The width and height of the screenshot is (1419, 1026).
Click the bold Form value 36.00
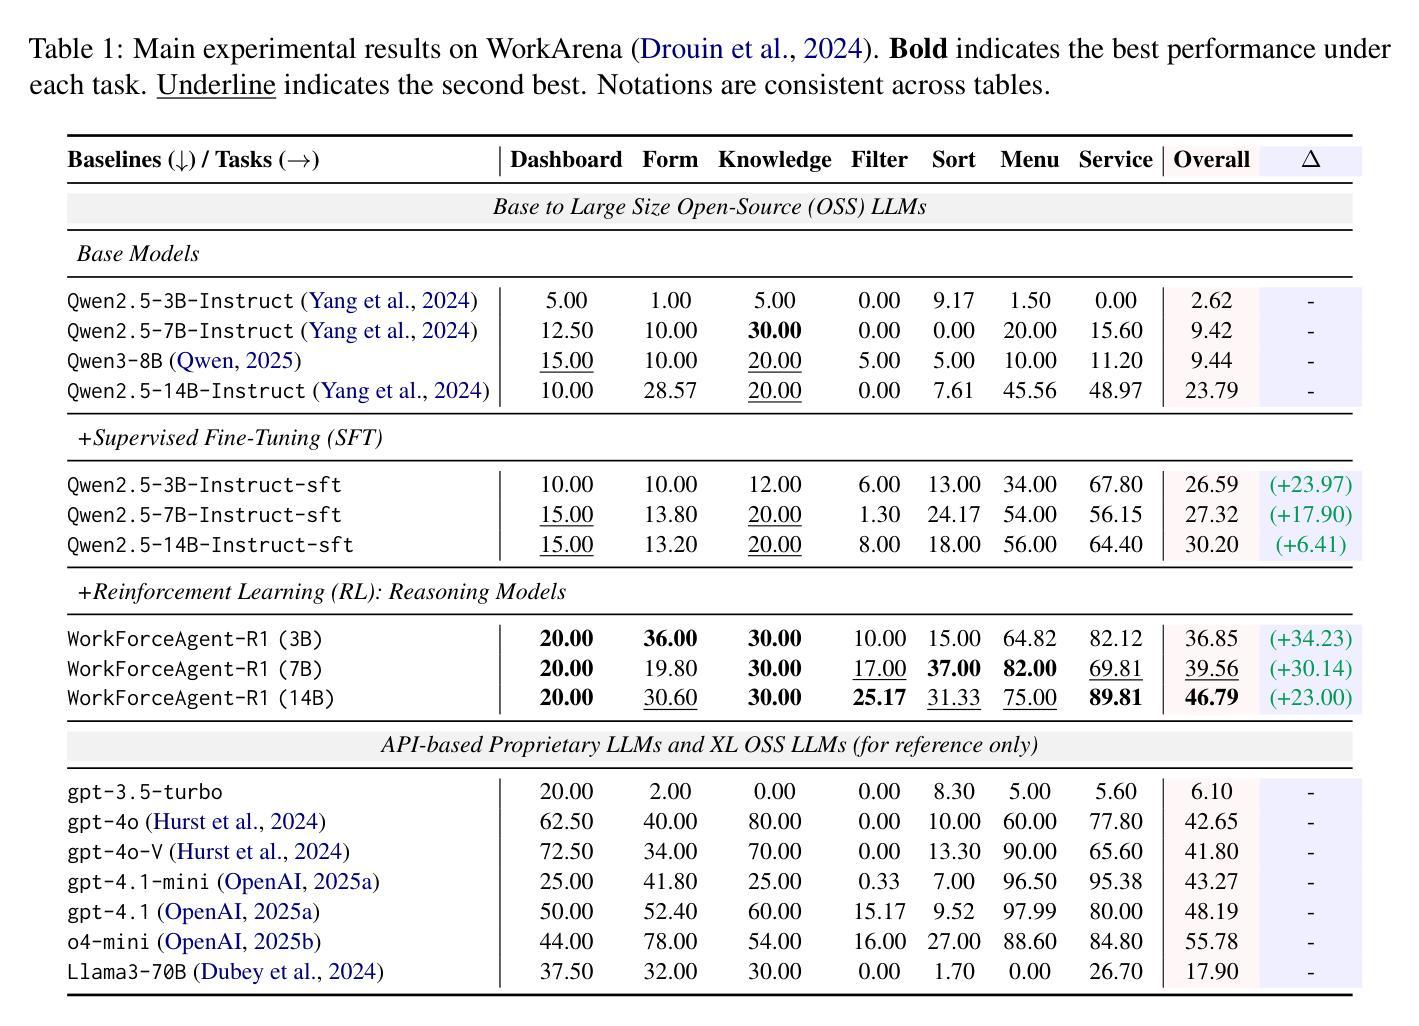coord(670,639)
